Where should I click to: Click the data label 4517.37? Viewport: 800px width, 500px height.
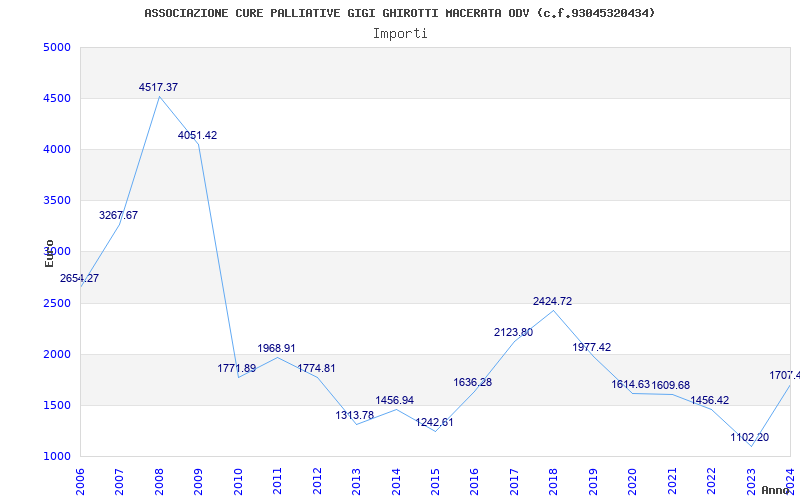(x=158, y=87)
